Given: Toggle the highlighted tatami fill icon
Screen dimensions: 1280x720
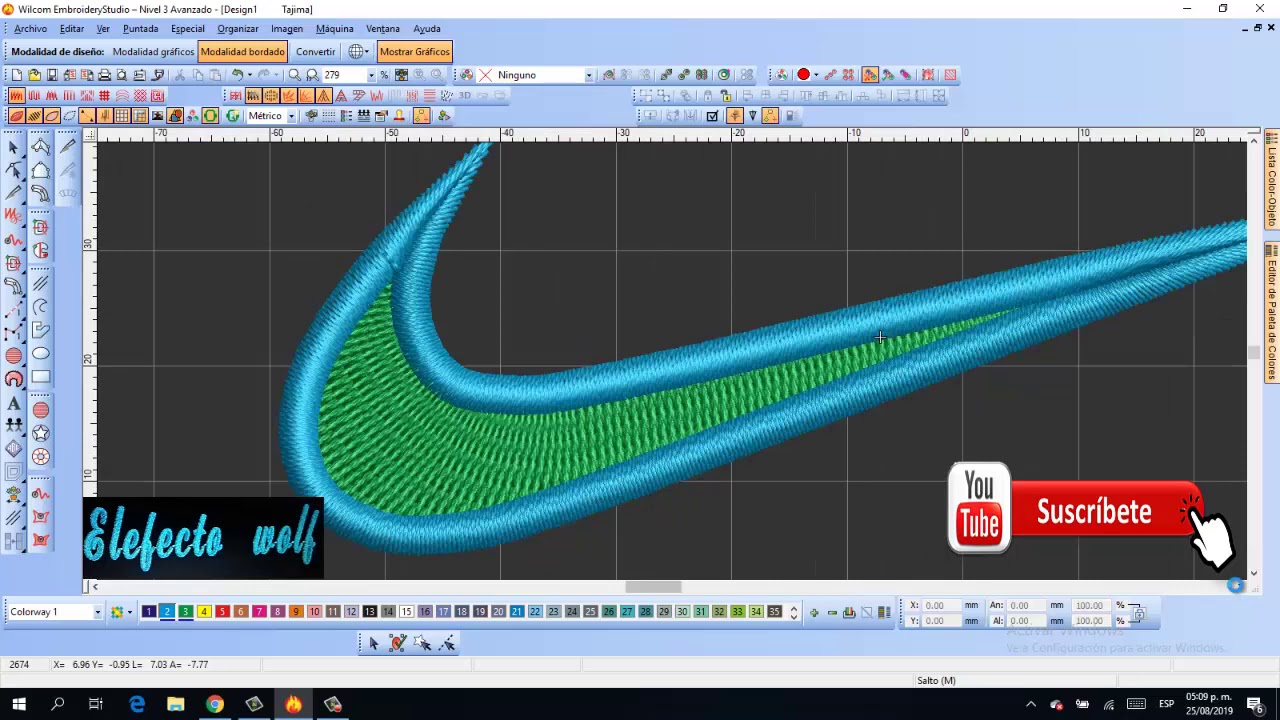Looking at the screenshot, I should click(253, 96).
